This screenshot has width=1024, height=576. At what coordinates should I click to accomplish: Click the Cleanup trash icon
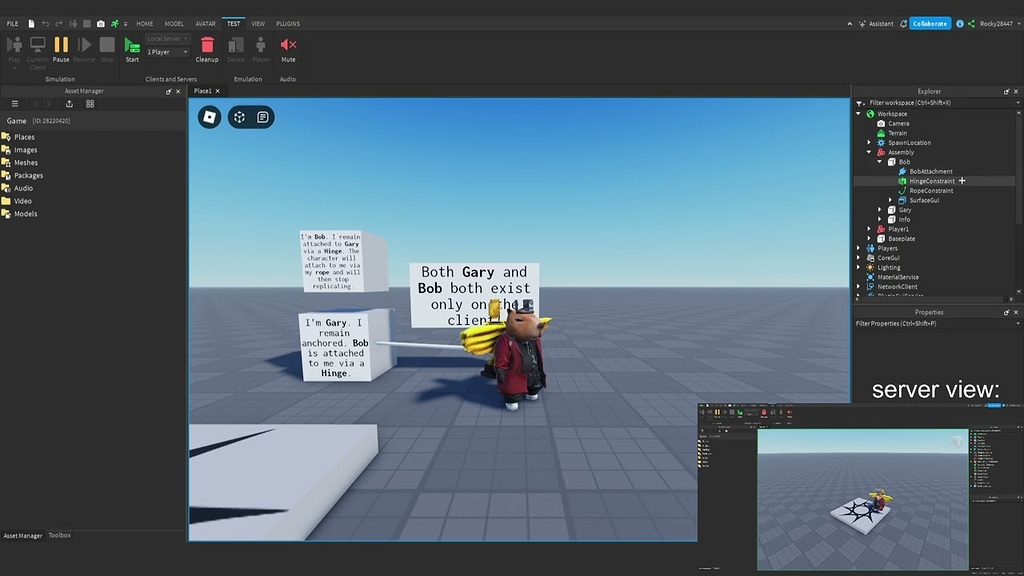point(207,47)
